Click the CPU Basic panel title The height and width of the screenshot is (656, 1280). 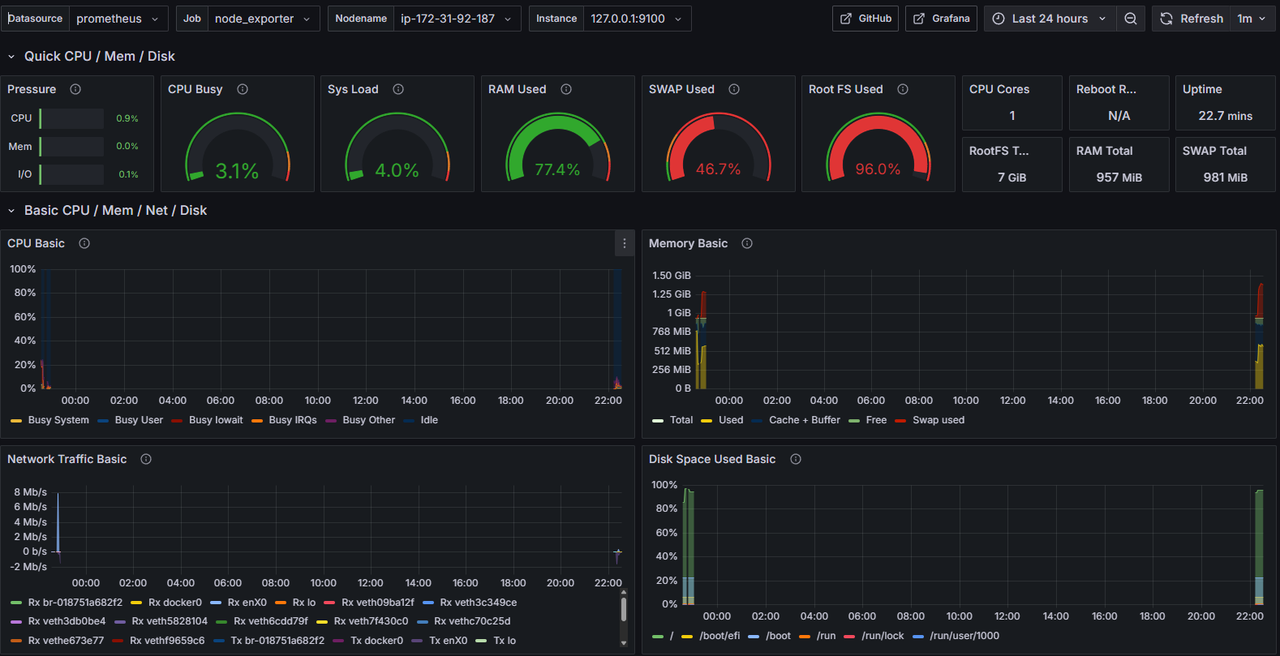tap(36, 243)
